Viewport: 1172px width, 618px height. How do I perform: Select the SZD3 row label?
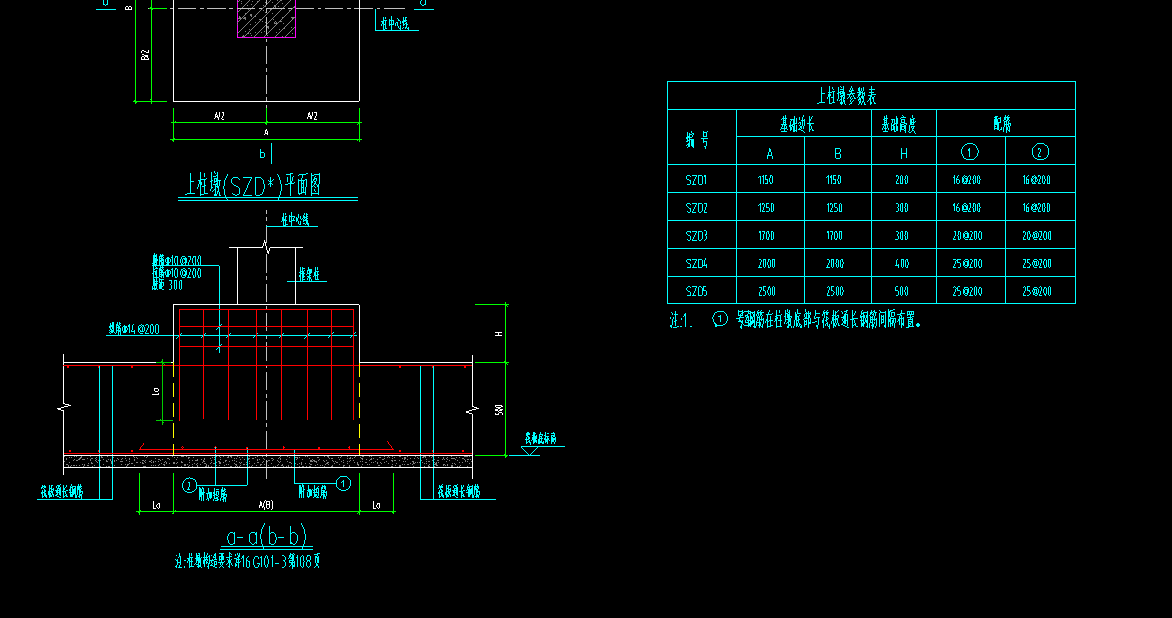[696, 236]
